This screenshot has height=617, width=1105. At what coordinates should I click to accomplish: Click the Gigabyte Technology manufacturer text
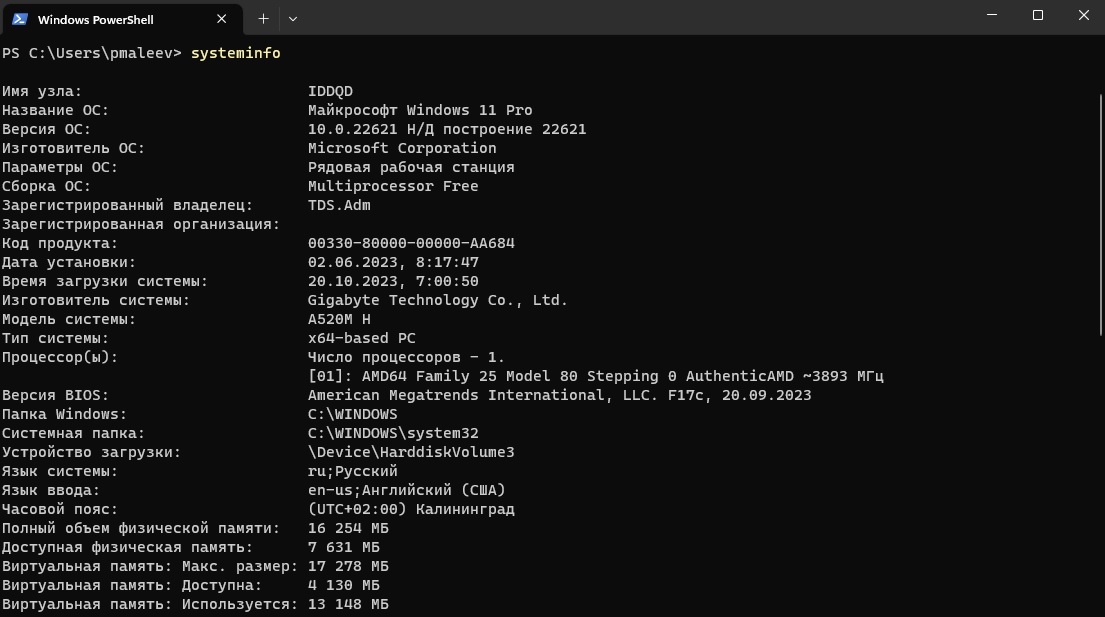coord(437,300)
